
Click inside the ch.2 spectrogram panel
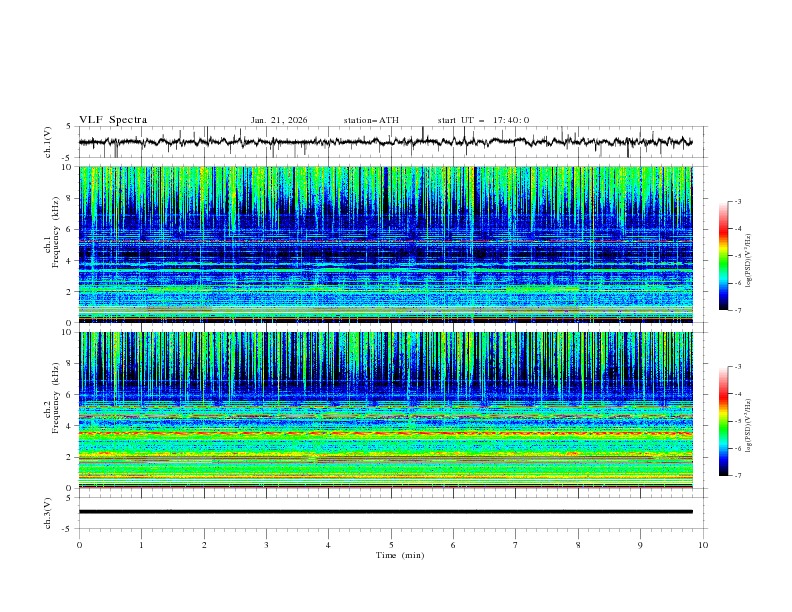point(385,410)
